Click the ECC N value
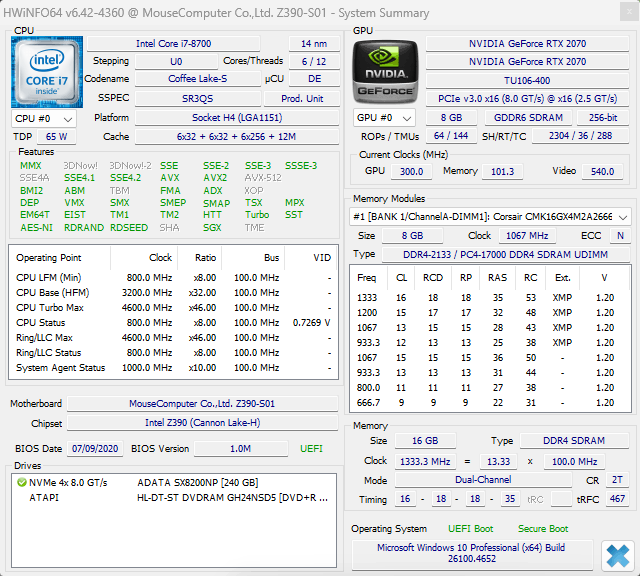 (620, 236)
